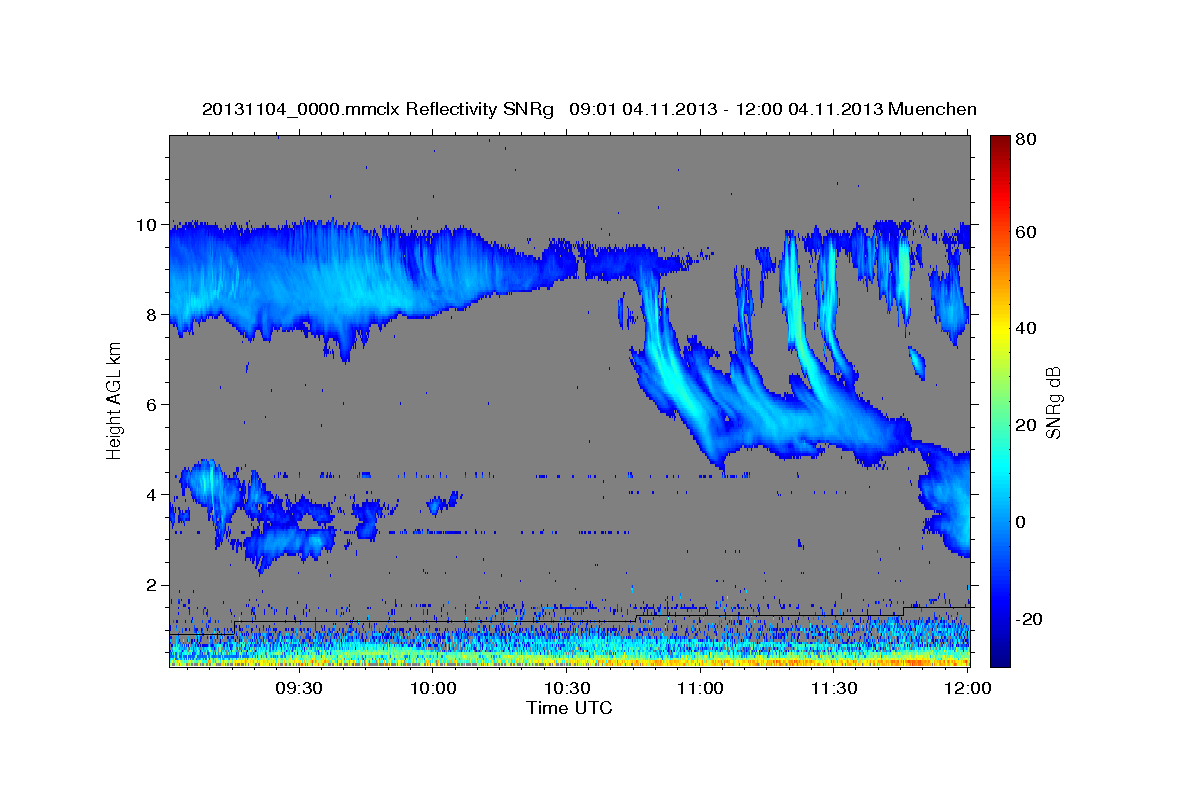Click the 'SNRg dB' colorbar label
The height and width of the screenshot is (800, 1200).
(1053, 402)
